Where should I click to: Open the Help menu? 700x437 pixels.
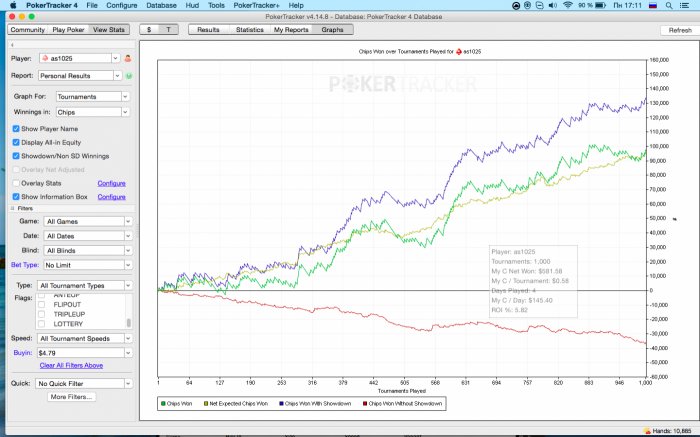point(296,5)
